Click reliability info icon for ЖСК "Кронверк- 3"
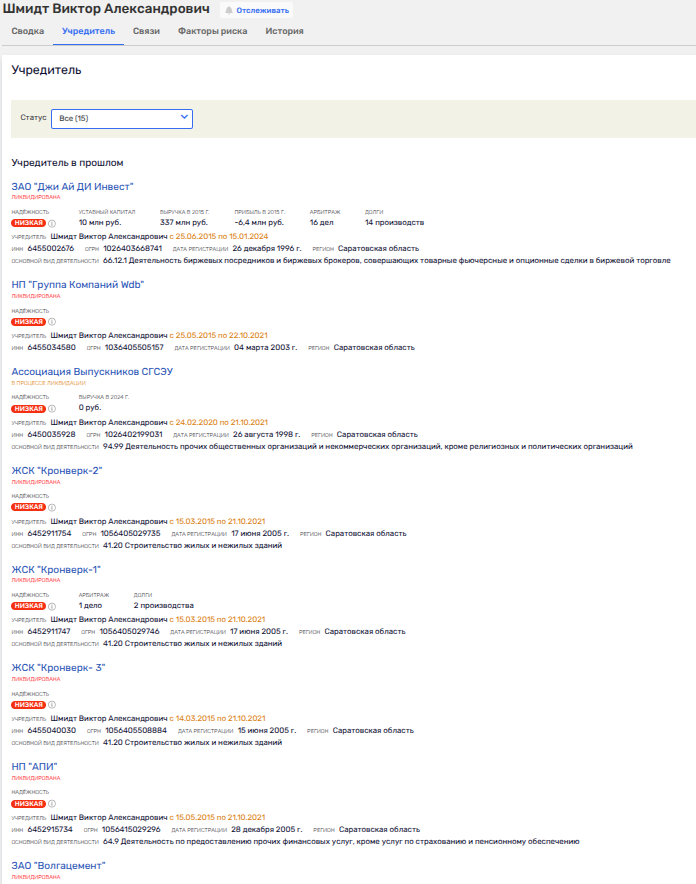Screen dimensions: 696x884 coord(52,705)
